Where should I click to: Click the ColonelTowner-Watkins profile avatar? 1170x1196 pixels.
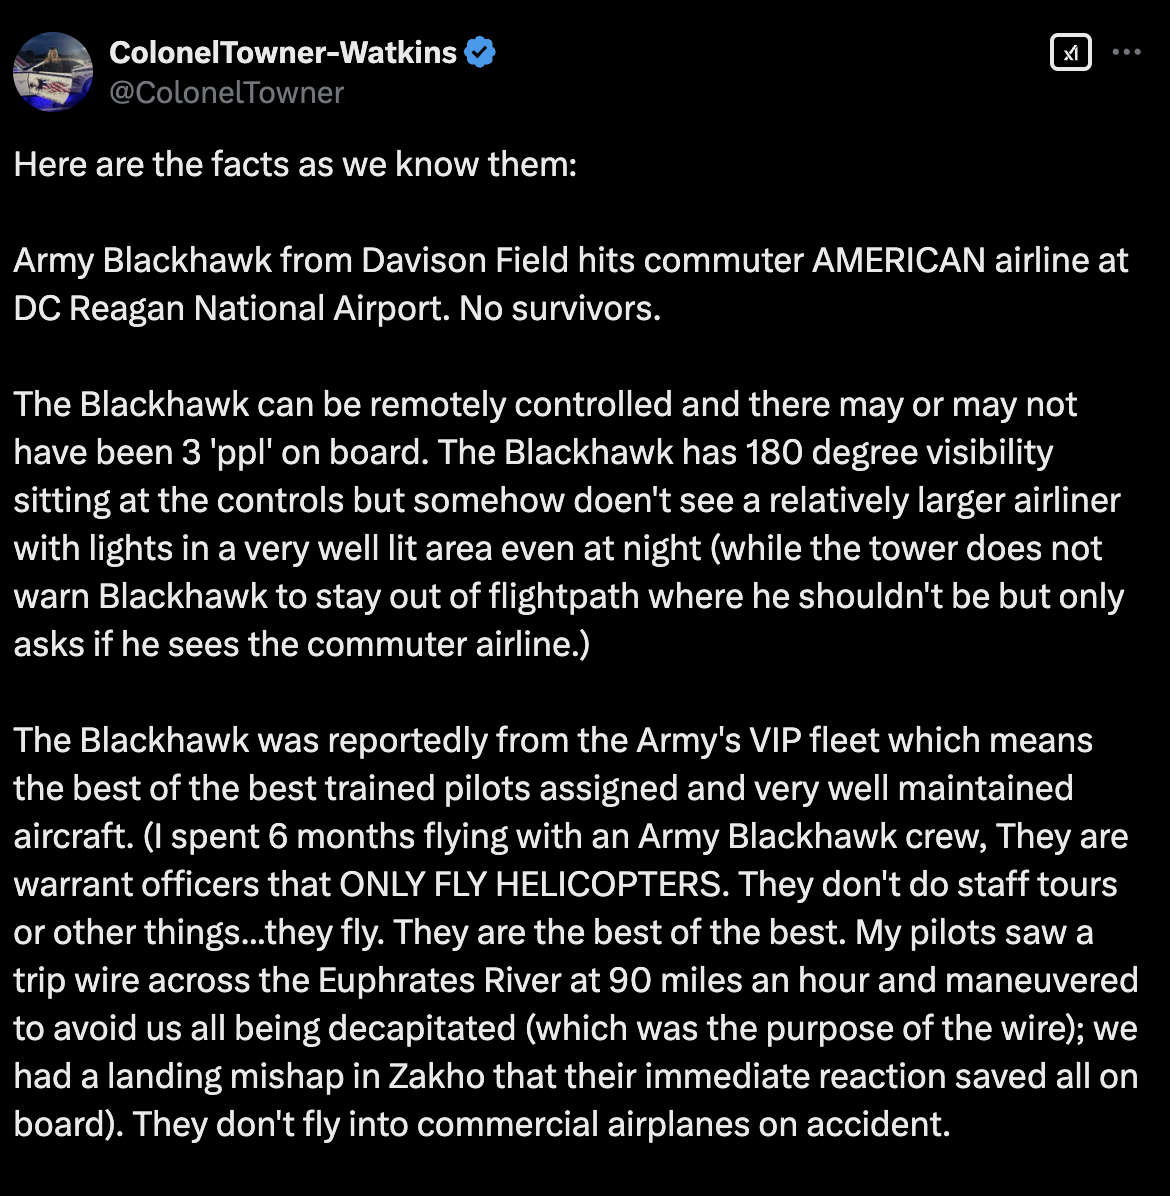click(x=52, y=71)
